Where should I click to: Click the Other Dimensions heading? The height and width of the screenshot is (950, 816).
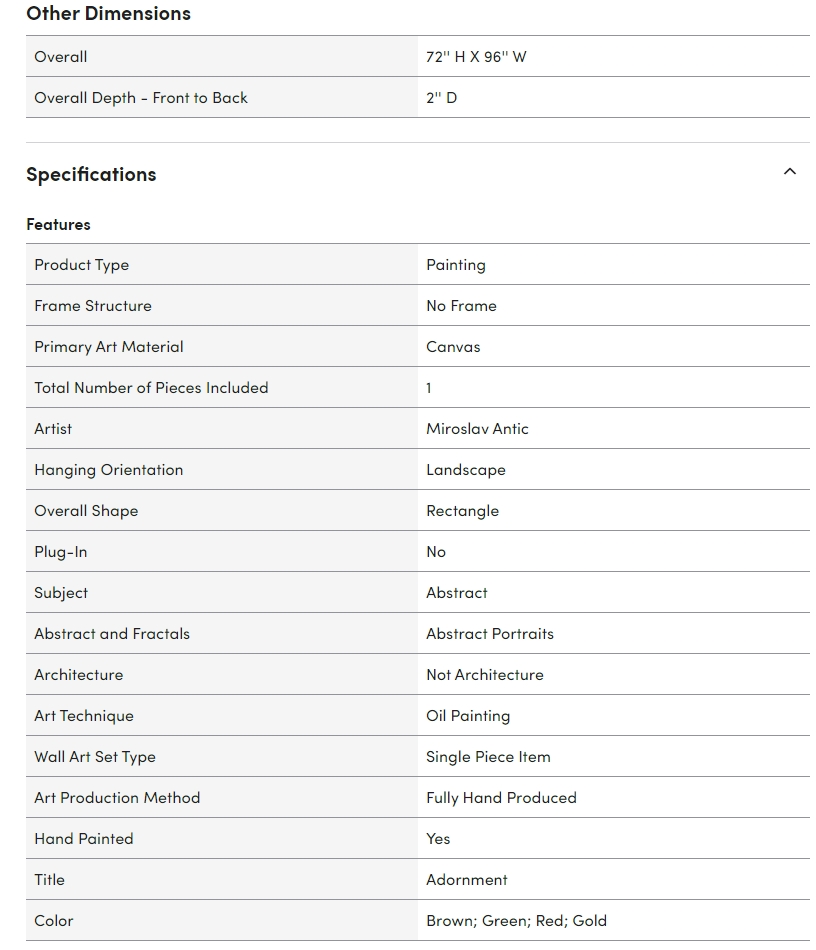click(108, 13)
